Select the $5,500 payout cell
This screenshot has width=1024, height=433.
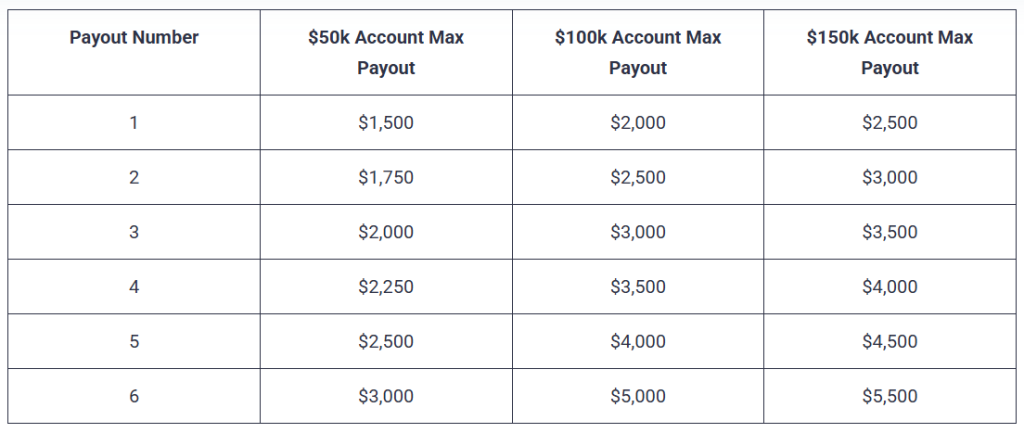(890, 396)
